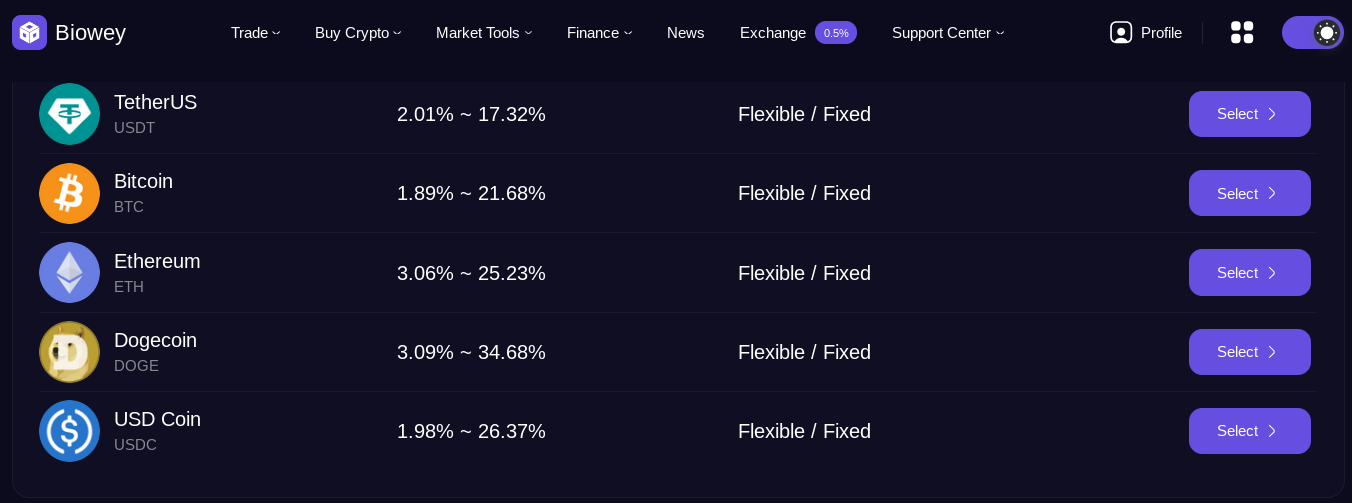Screen dimensions: 1352x503
Task: Toggle the light/dark theme switch
Action: click(1312, 33)
